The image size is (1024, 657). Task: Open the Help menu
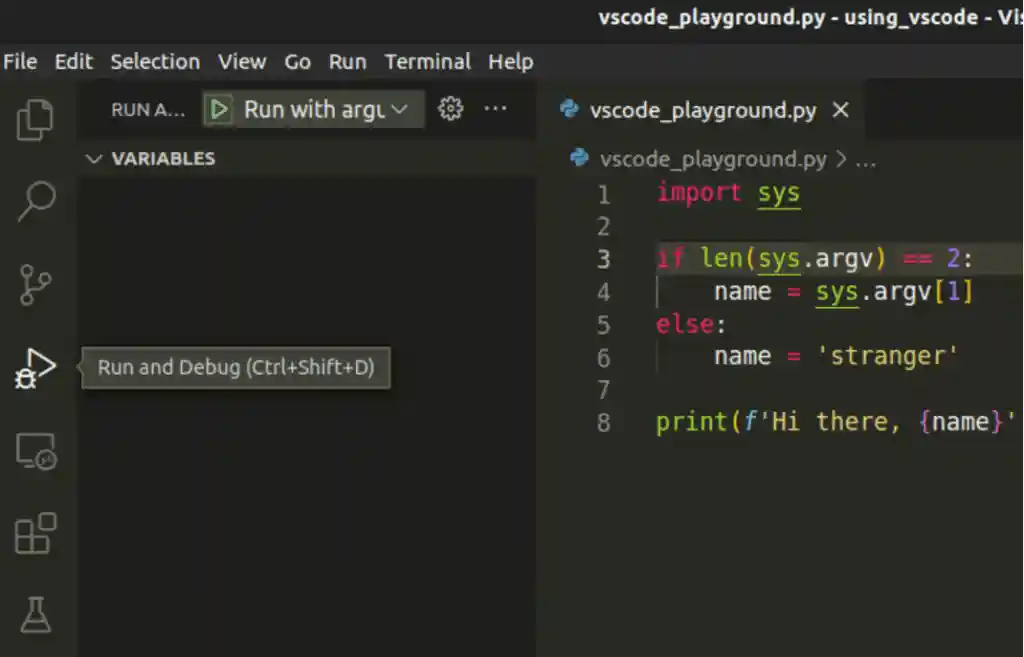(x=511, y=61)
